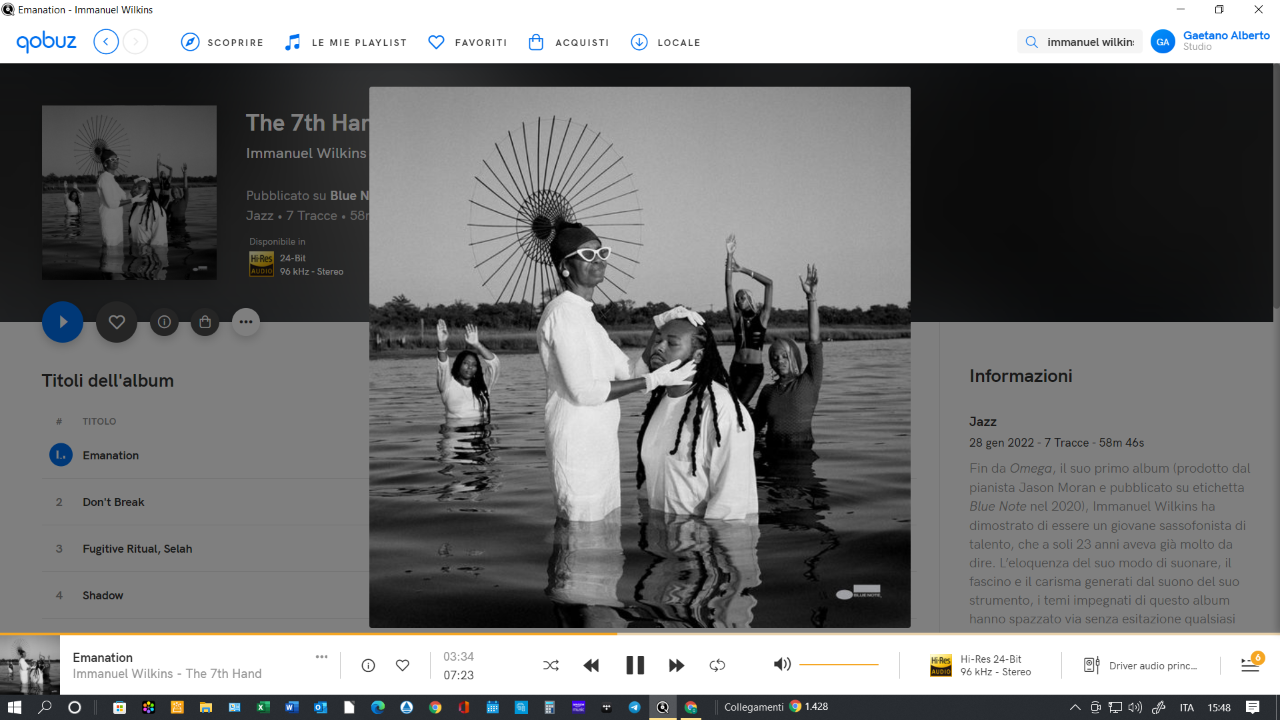Select the track Shadow

point(103,595)
